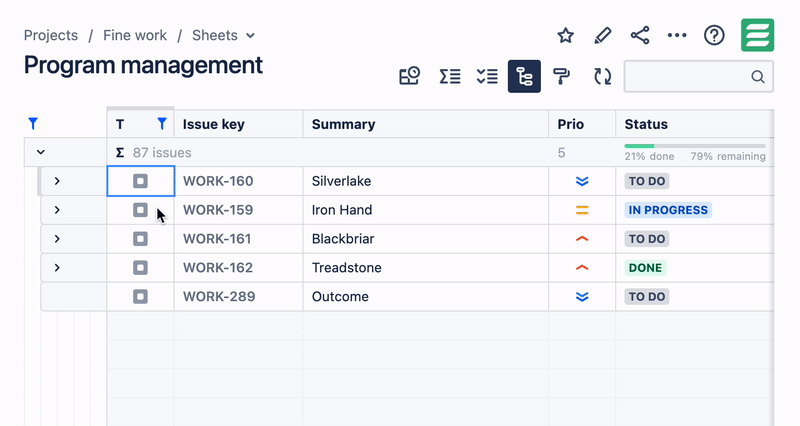The image size is (800, 426).
Task: Click the checklist rows toolbar icon
Action: coord(487,77)
